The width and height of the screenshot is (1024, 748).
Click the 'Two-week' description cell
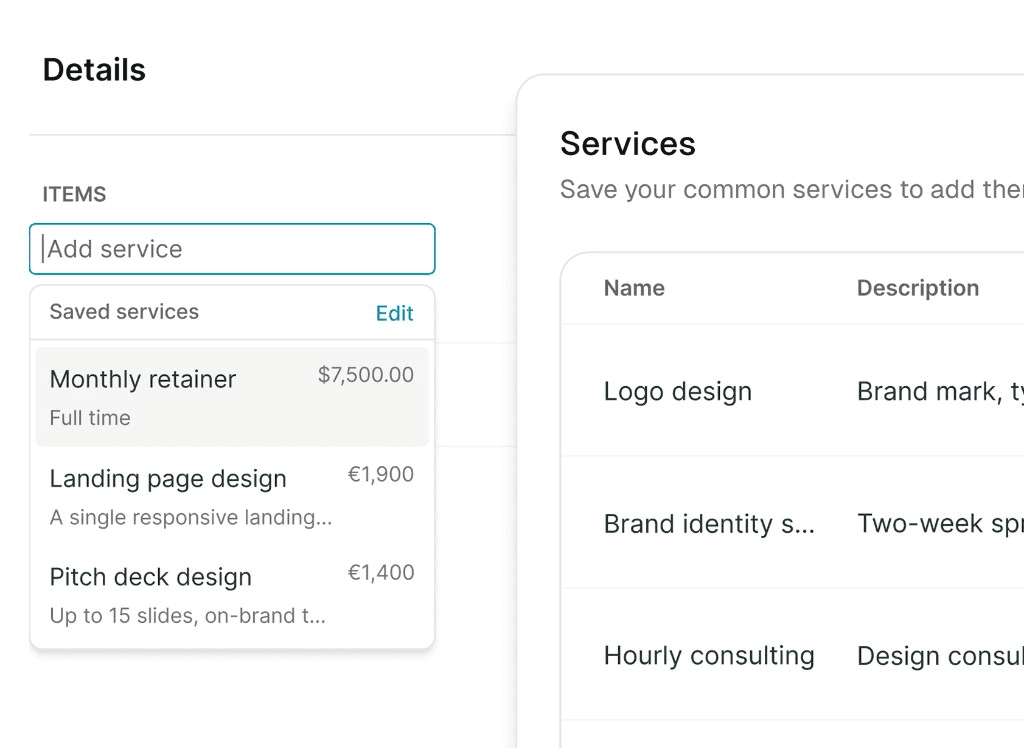[940, 523]
